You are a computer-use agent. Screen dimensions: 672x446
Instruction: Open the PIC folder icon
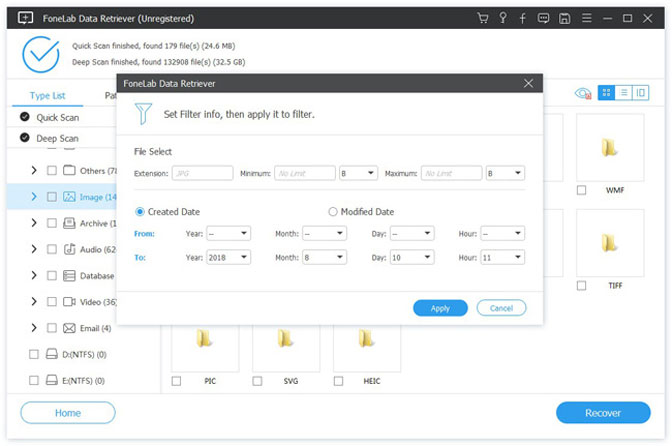(204, 338)
